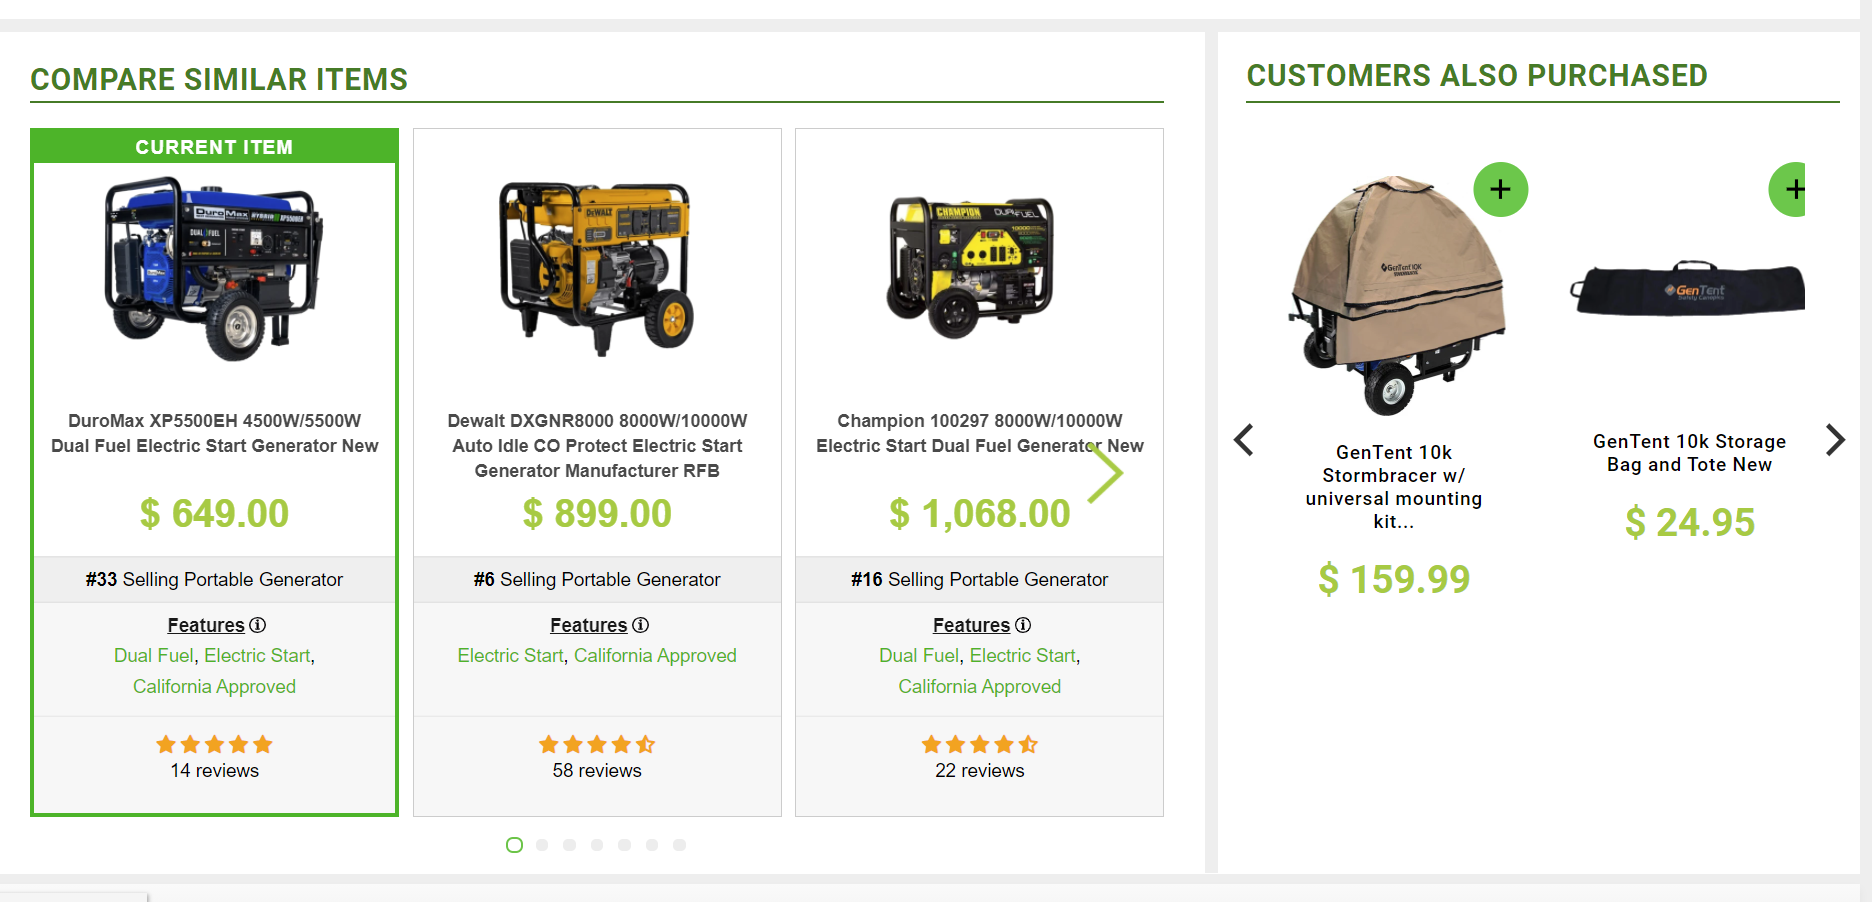
Task: Click Compare Similar Items heading
Action: [219, 79]
